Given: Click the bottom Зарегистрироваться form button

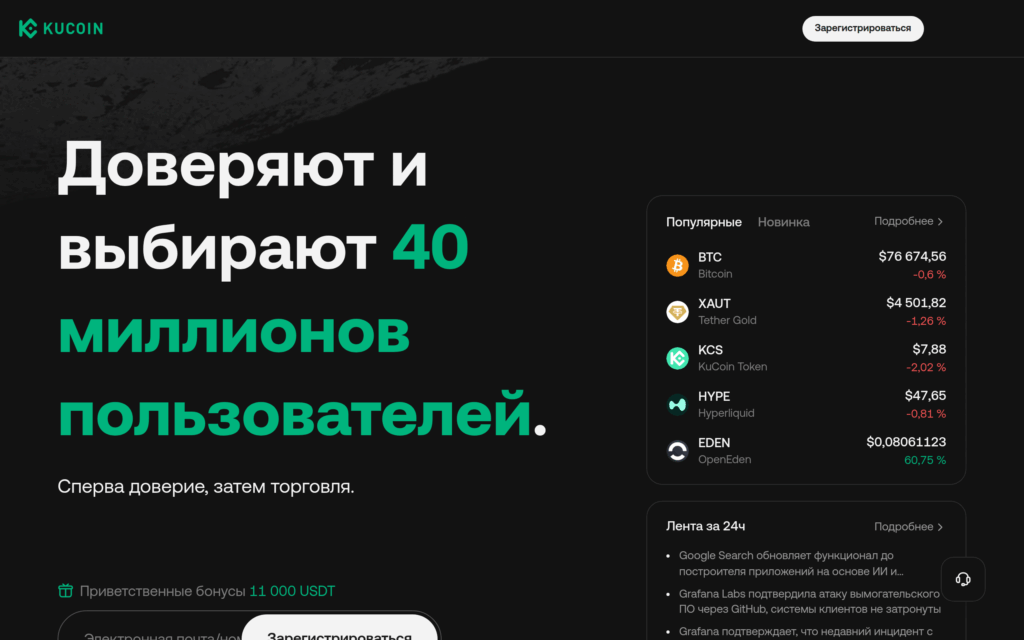Looking at the screenshot, I should tap(340, 629).
